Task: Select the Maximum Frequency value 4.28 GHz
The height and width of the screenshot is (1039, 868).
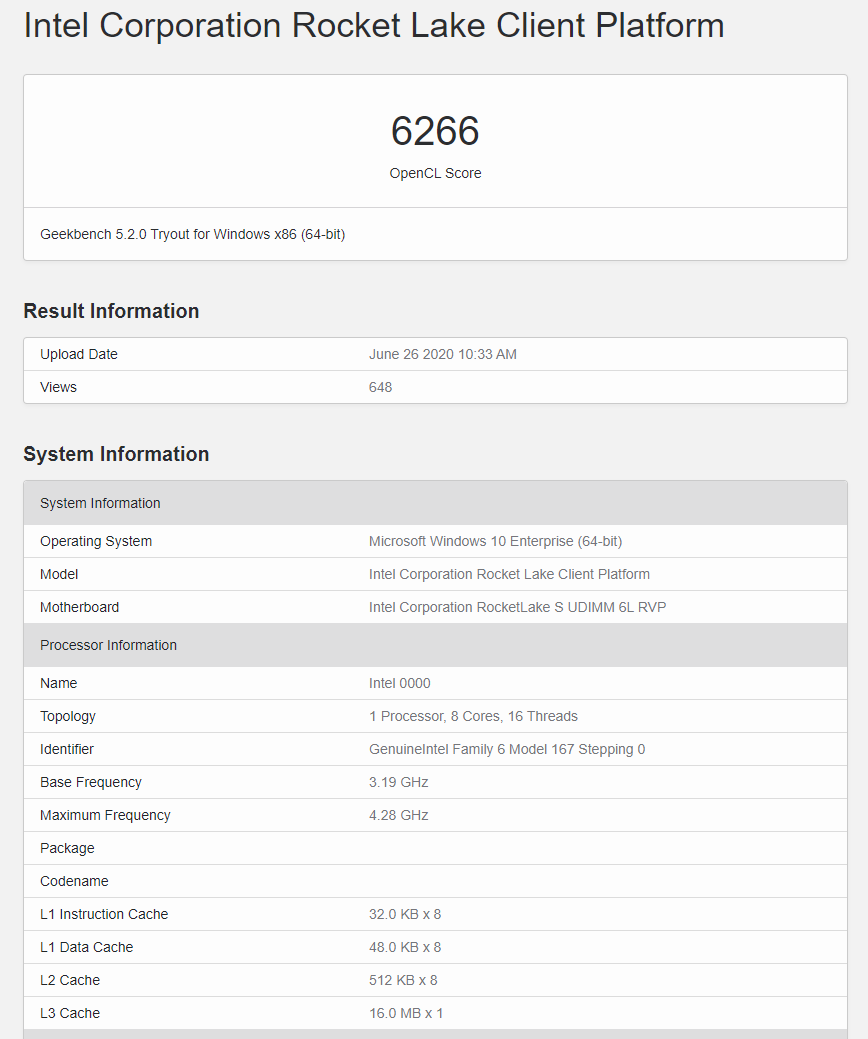Action: click(x=398, y=815)
